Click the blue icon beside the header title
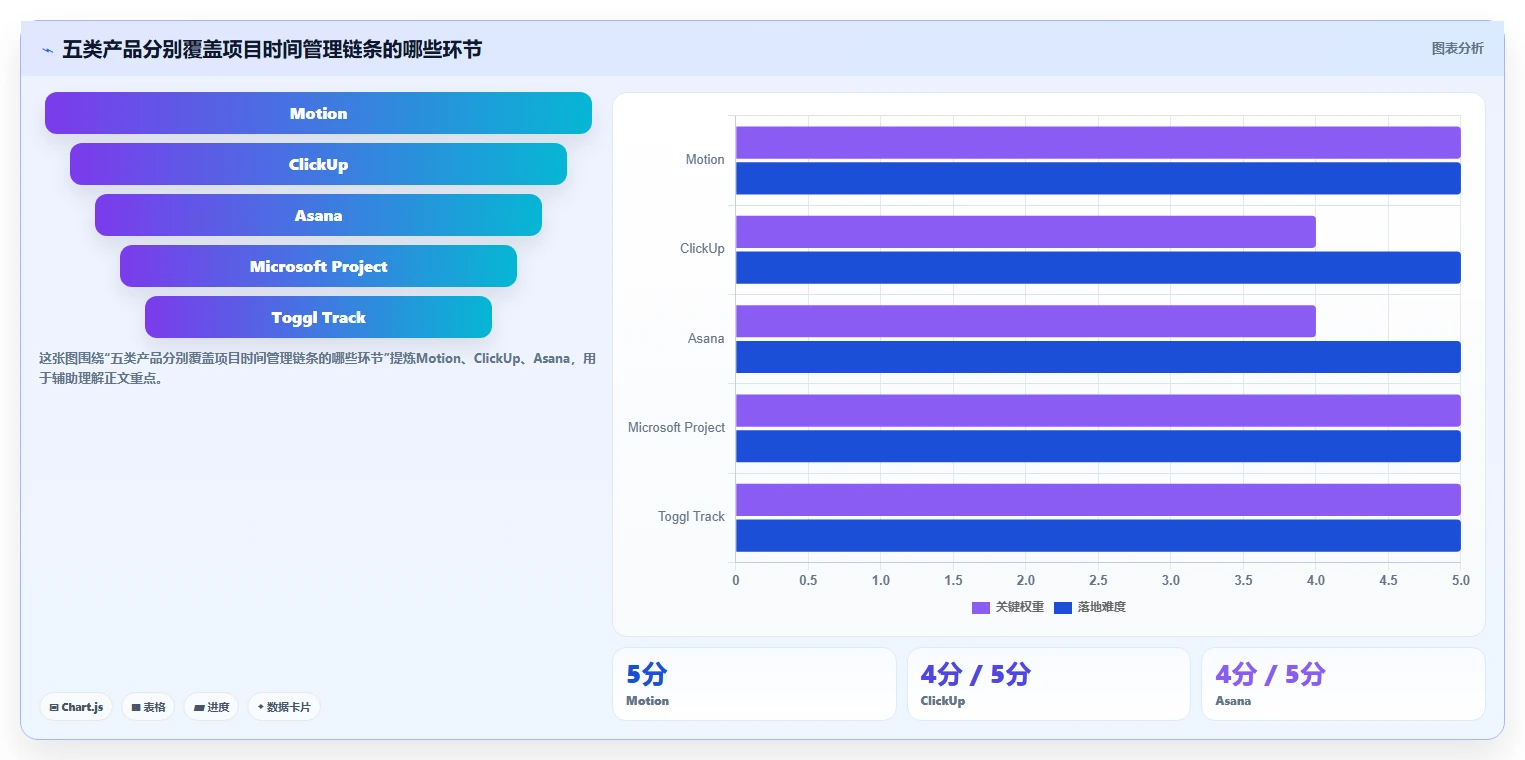The height and width of the screenshot is (760, 1525). point(47,50)
